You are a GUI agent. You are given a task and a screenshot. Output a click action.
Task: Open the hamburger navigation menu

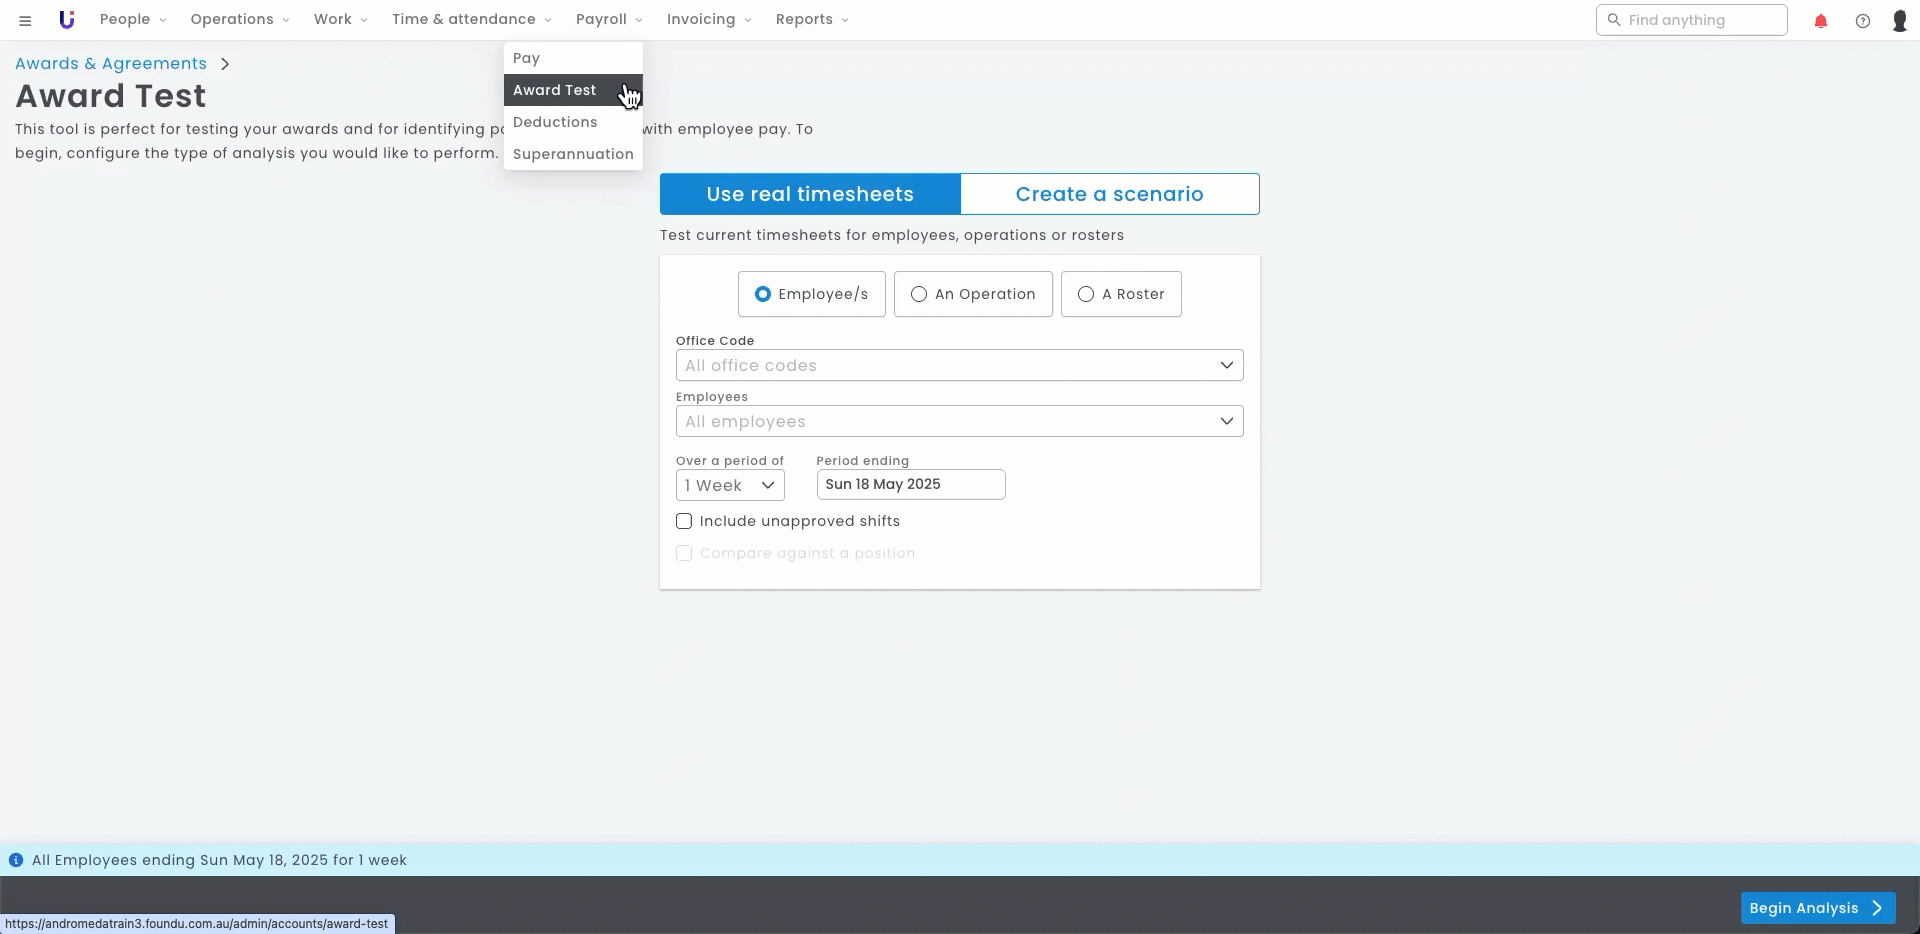[x=25, y=20]
